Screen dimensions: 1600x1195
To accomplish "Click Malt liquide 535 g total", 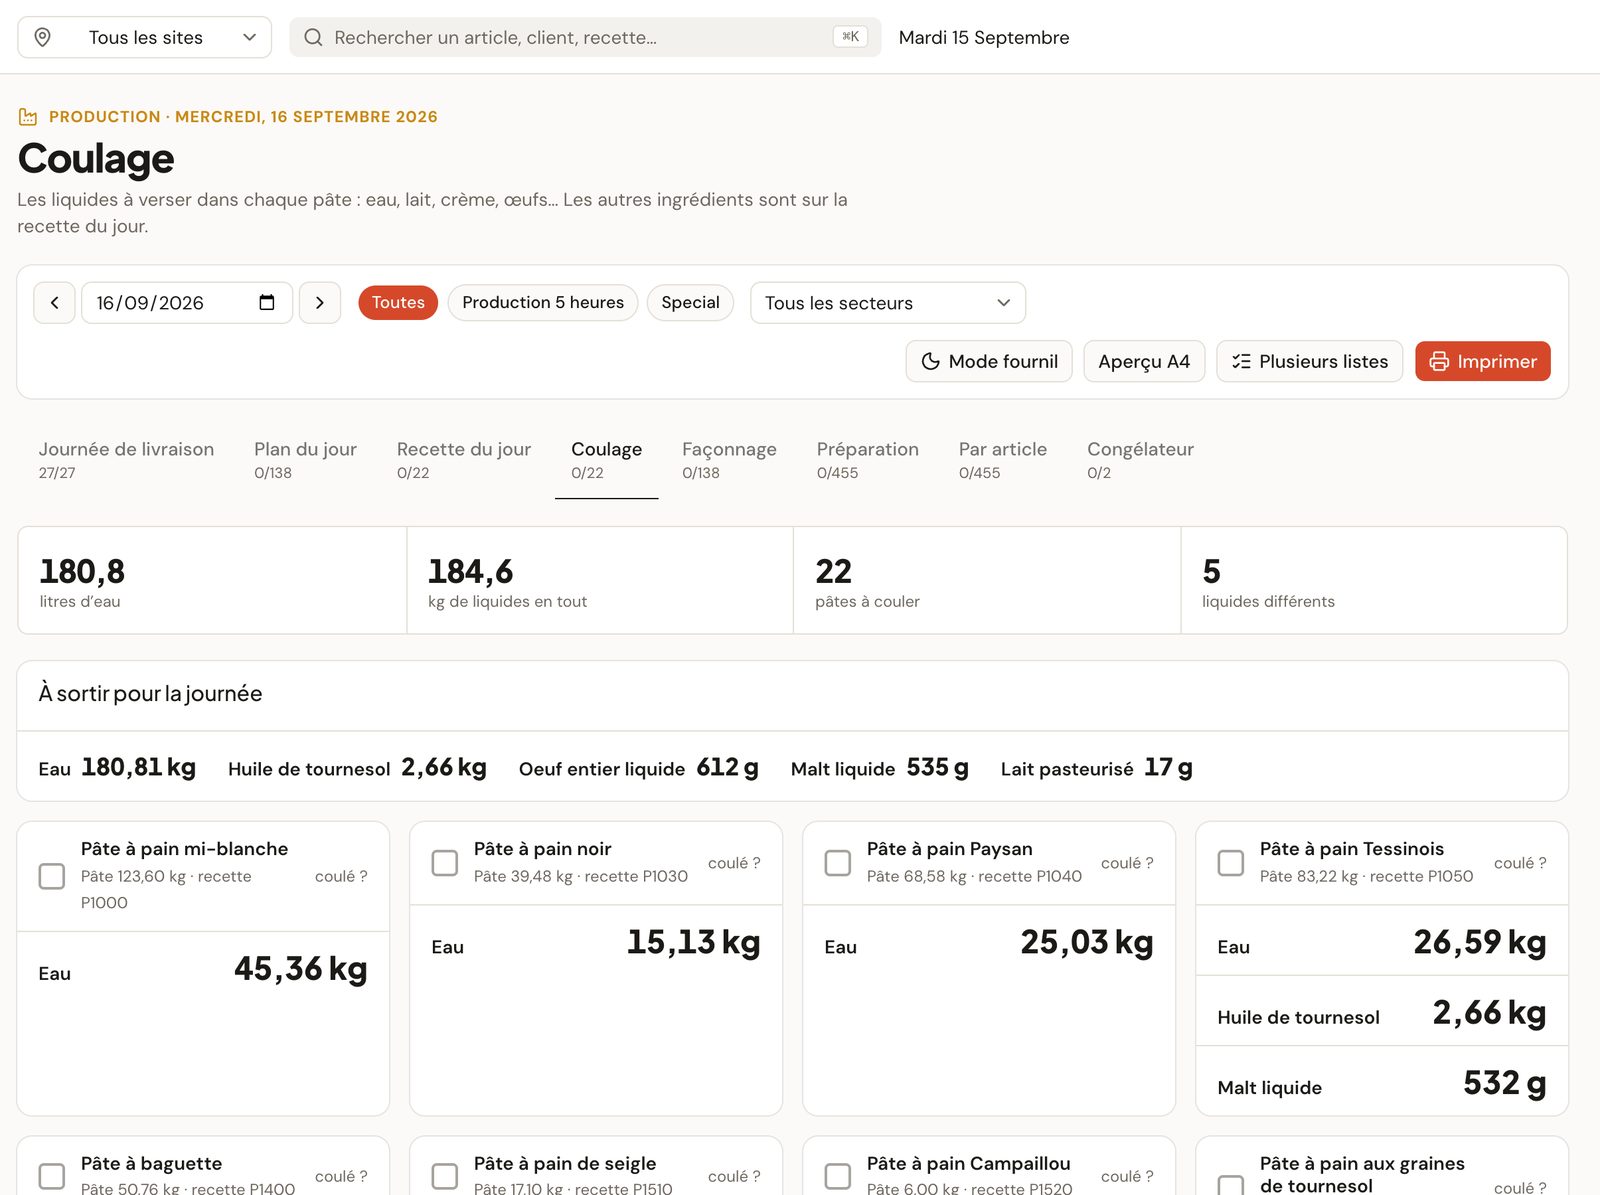I will click(x=879, y=767).
